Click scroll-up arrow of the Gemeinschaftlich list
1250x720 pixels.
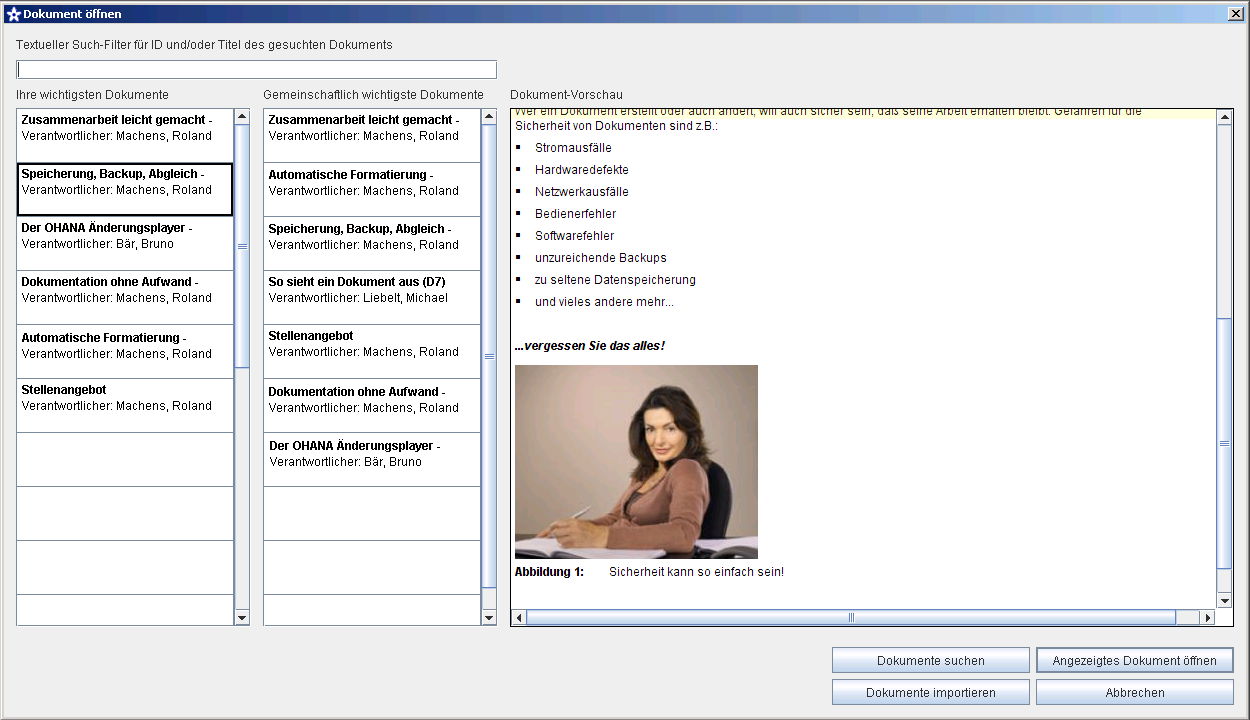489,116
